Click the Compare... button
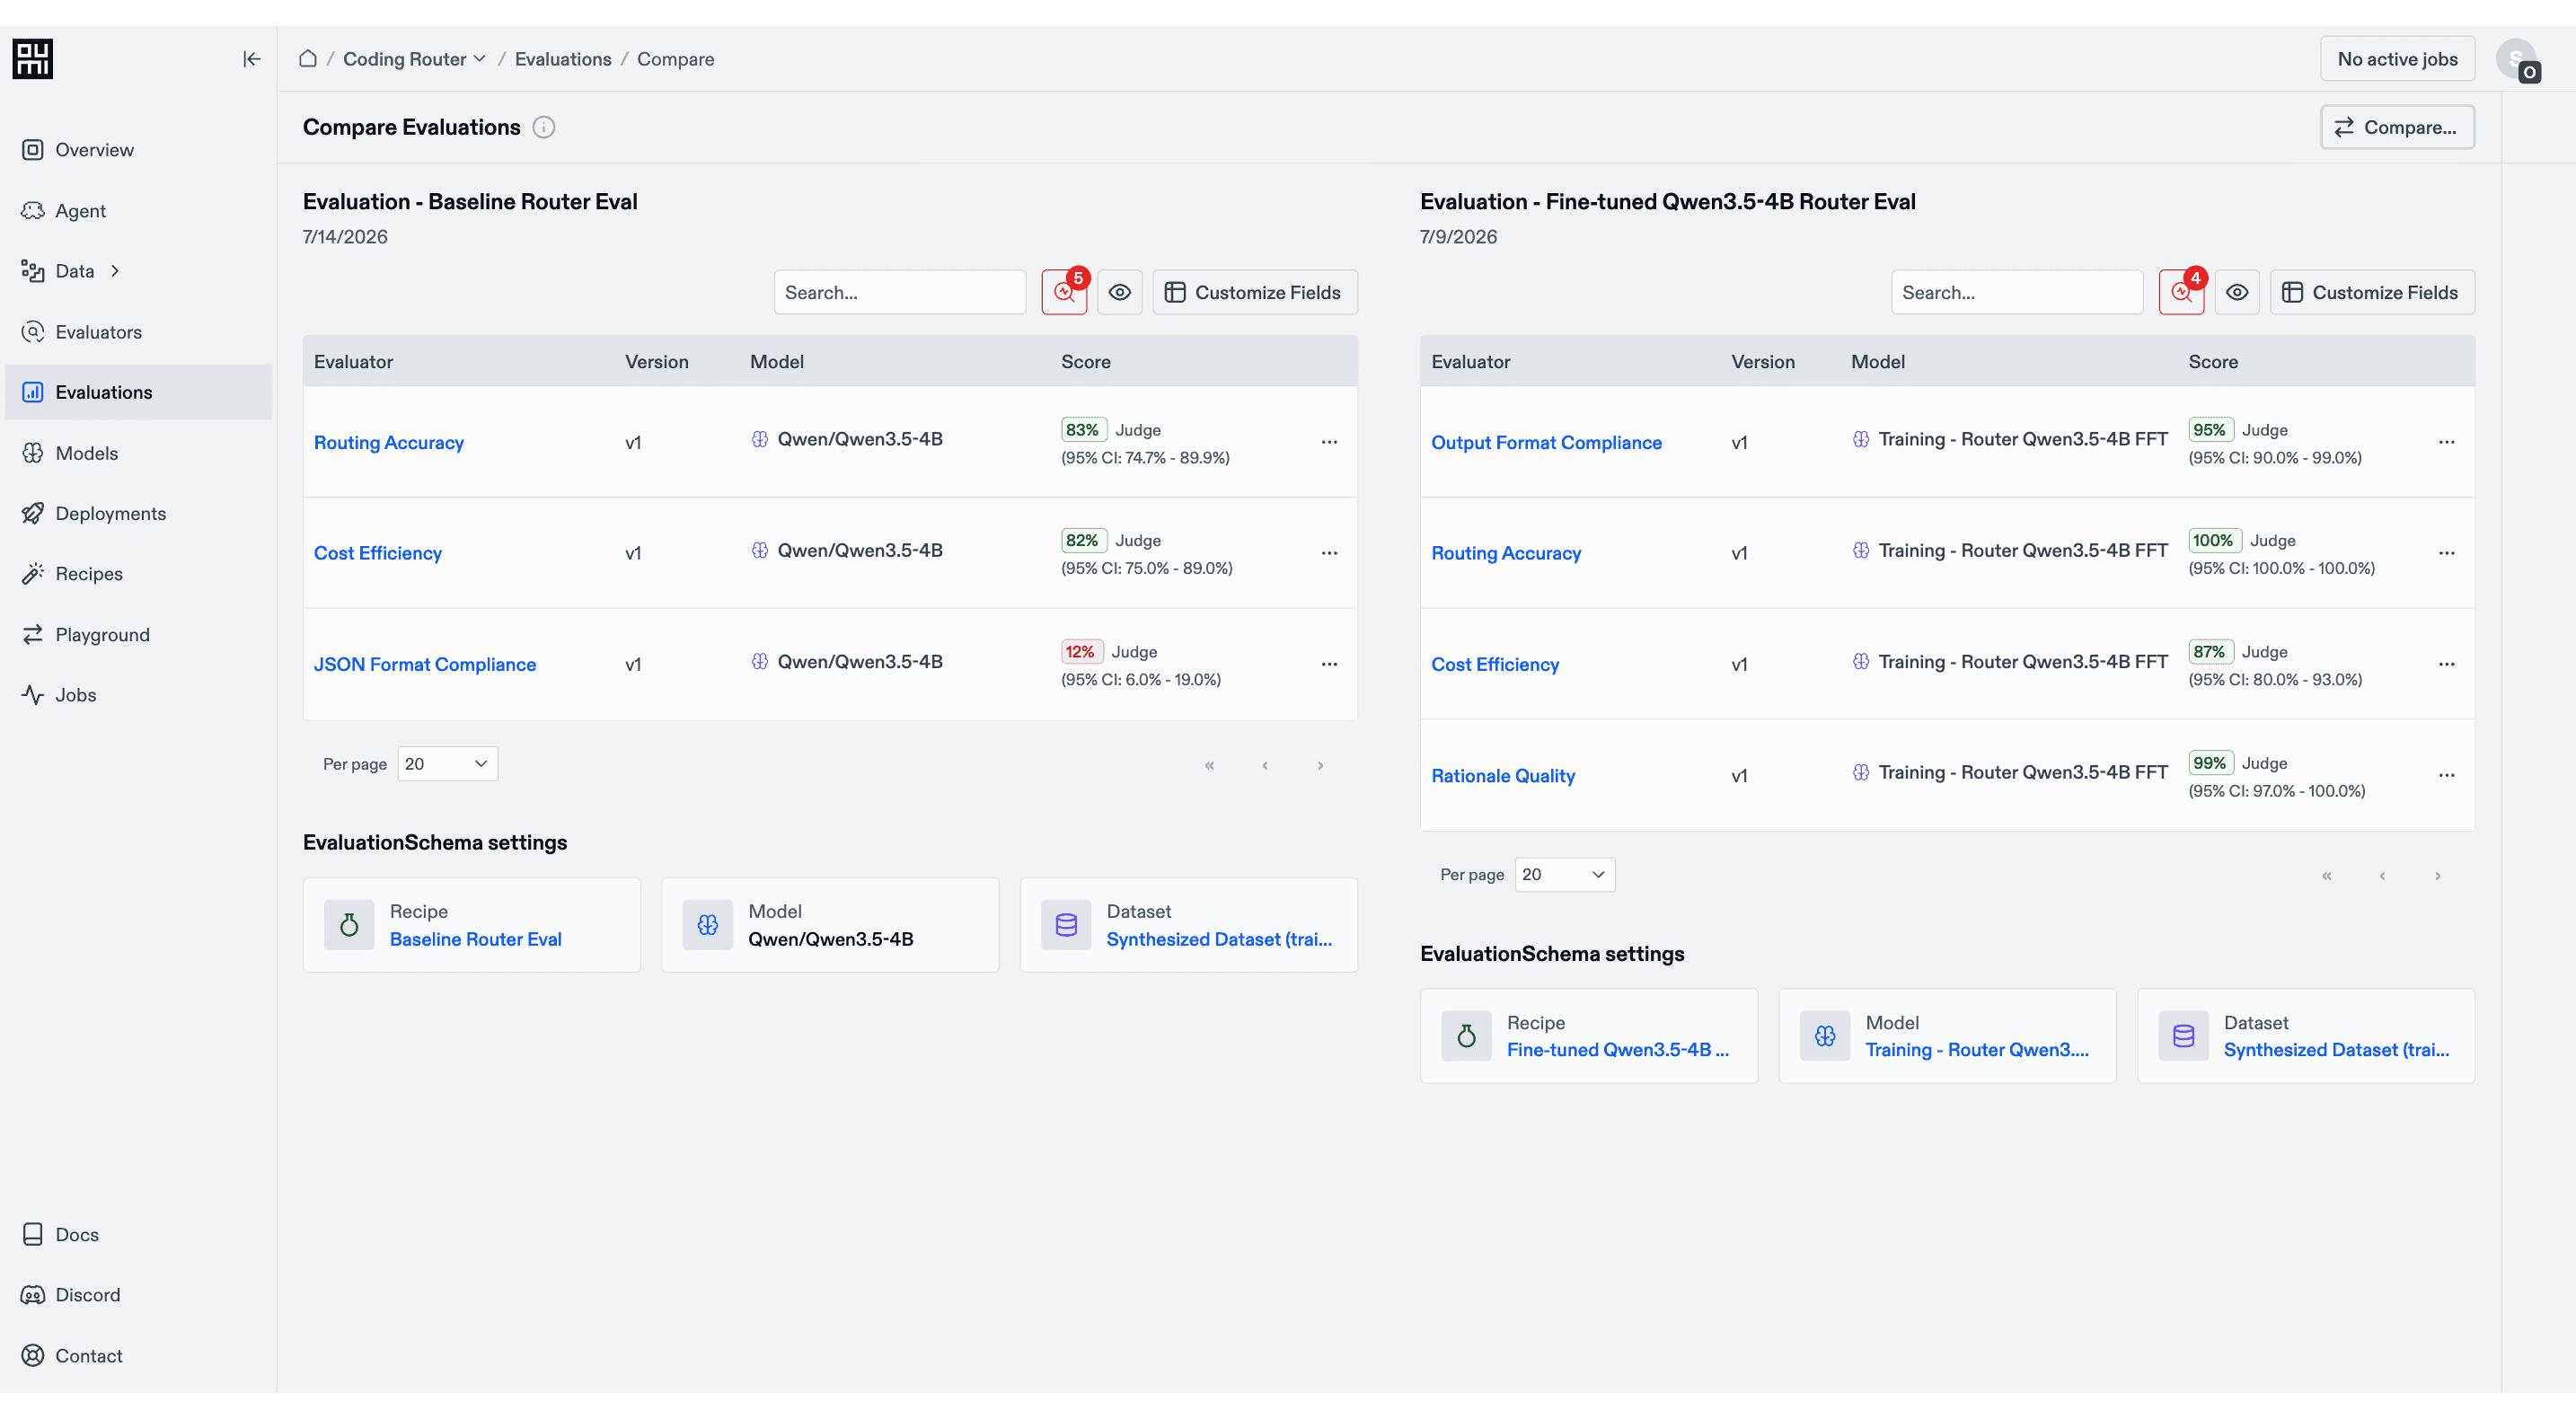Image resolution: width=2576 pixels, height=1419 pixels. pos(2397,127)
